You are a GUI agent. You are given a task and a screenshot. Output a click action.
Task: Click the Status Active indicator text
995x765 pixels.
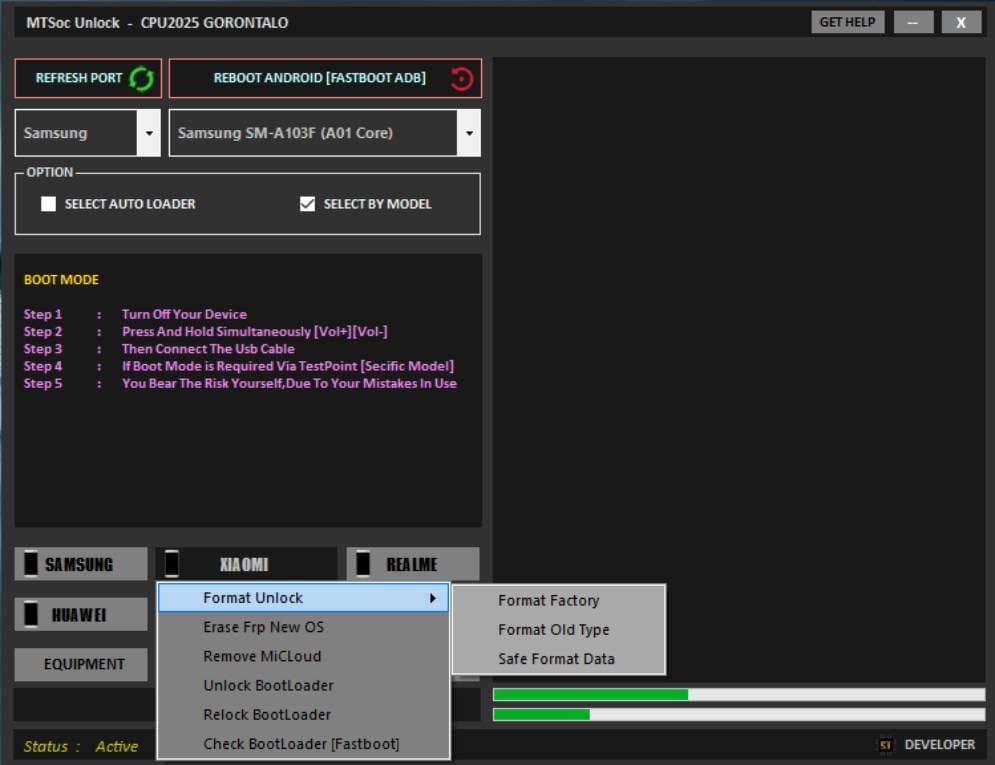80,746
